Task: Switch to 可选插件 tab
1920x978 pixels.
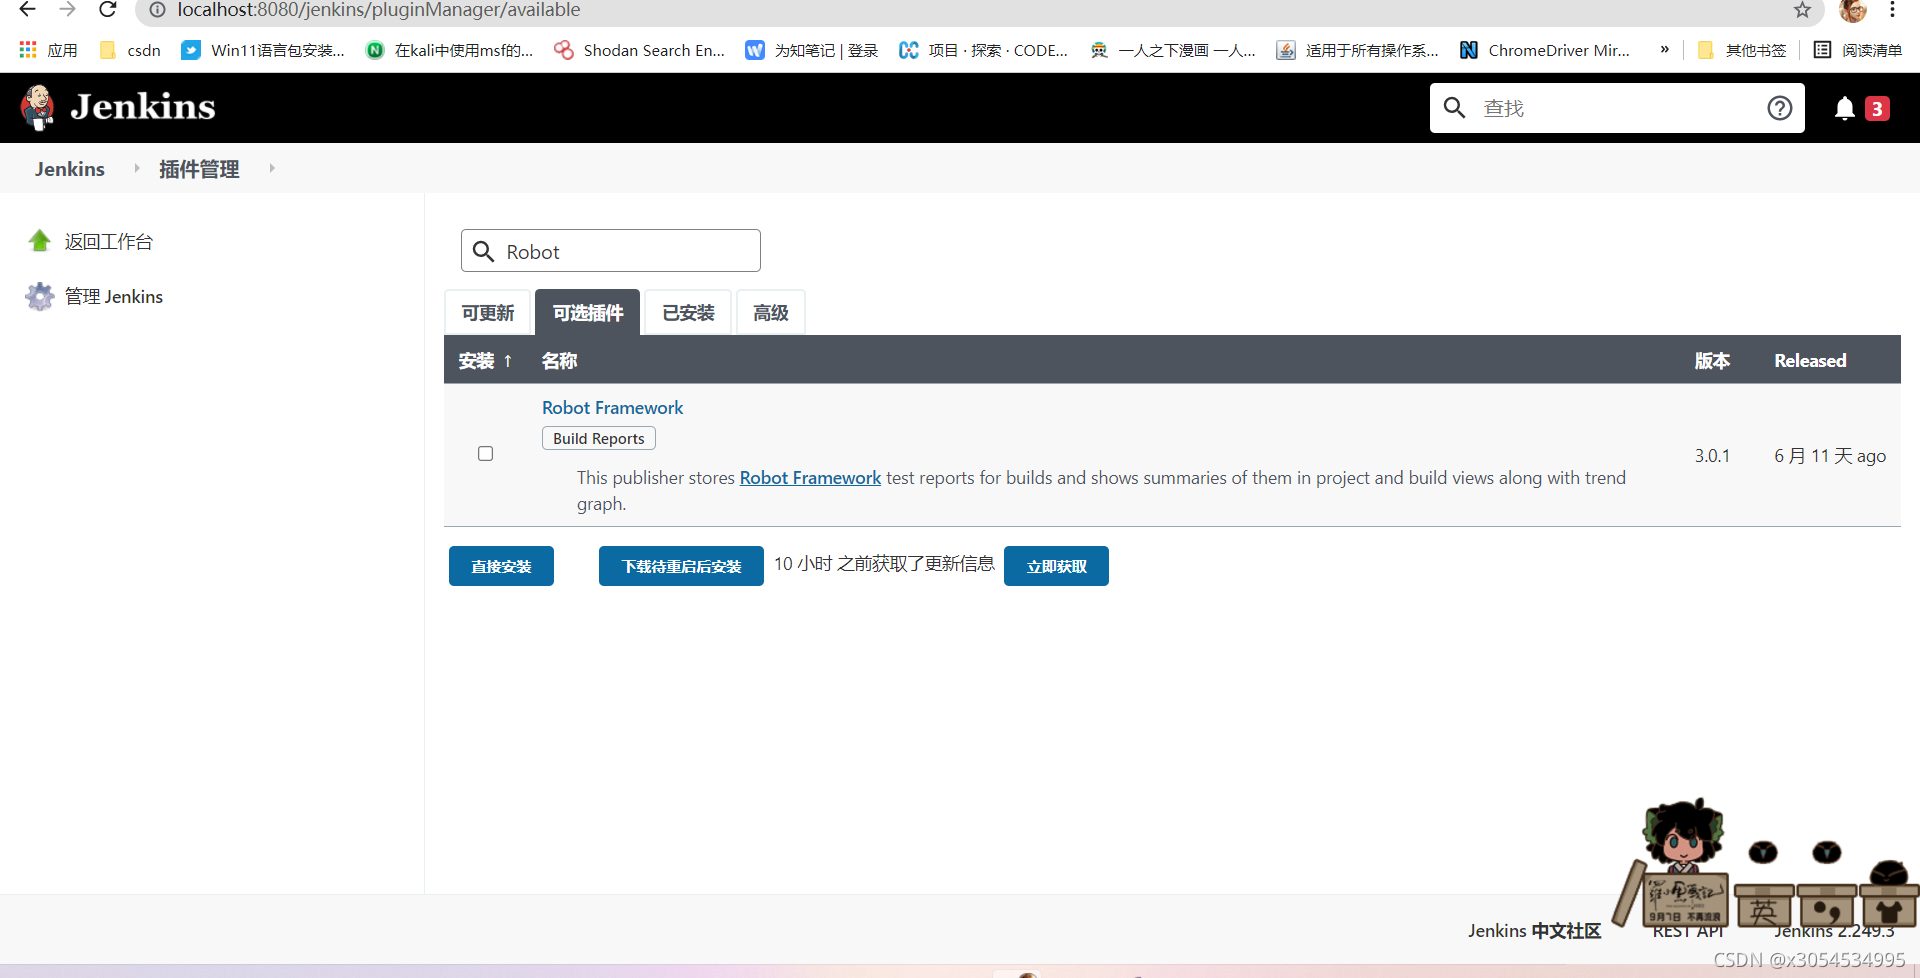Action: click(x=588, y=313)
